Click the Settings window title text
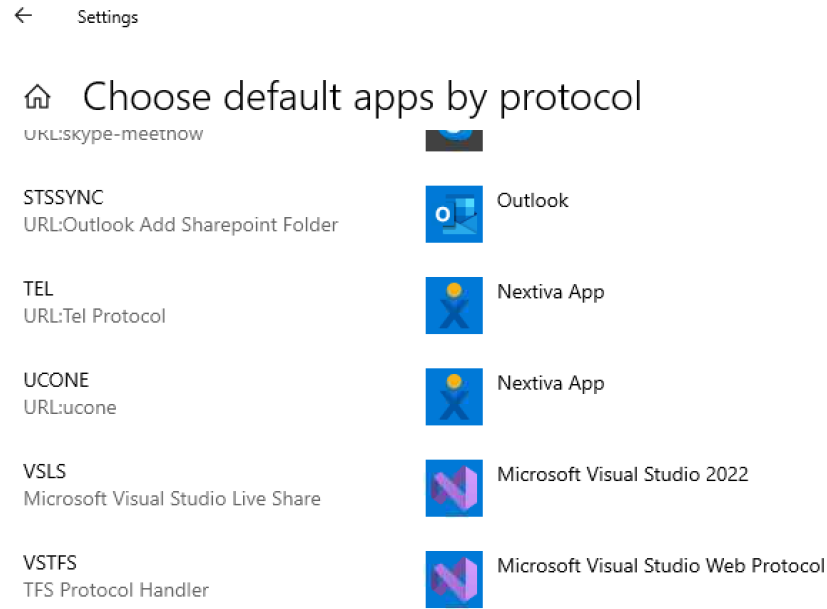Viewport: 827px width, 609px height. click(108, 17)
